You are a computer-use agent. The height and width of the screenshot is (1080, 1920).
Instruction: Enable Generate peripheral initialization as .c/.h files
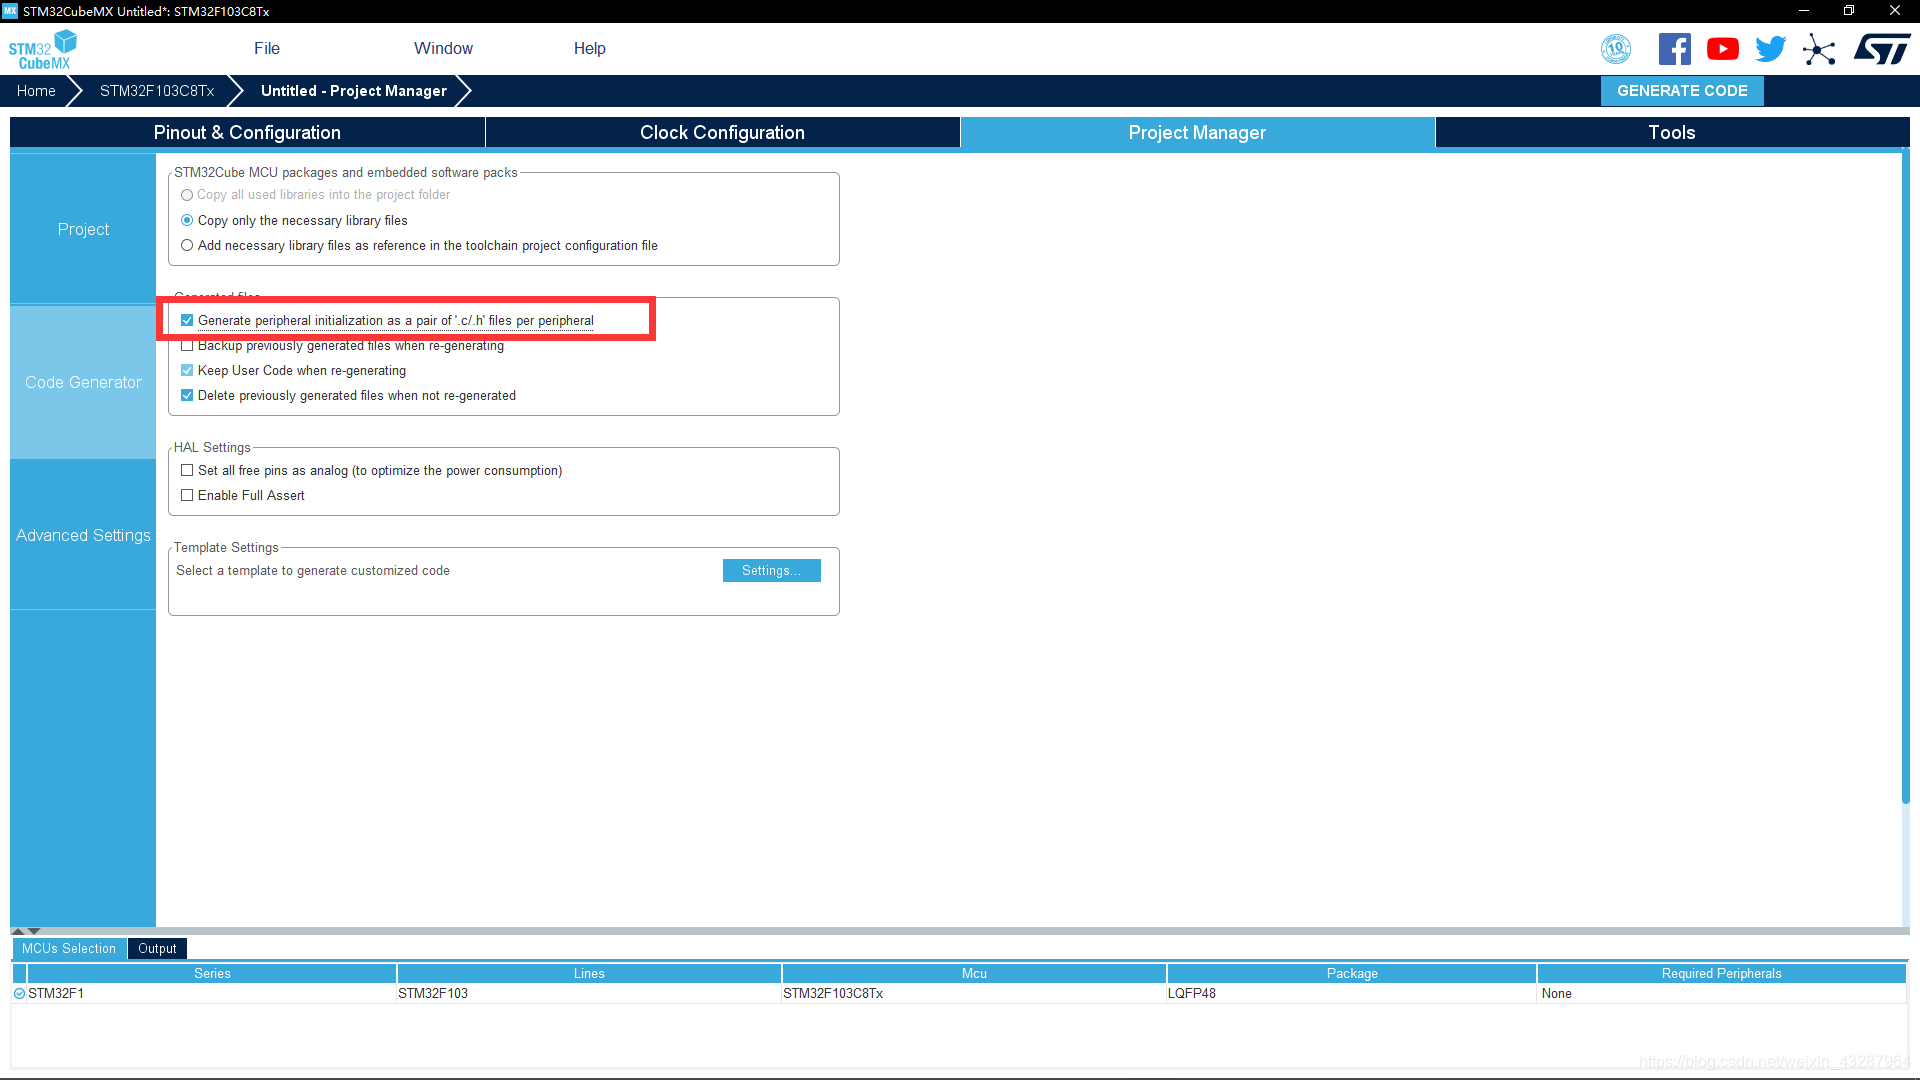tap(187, 320)
